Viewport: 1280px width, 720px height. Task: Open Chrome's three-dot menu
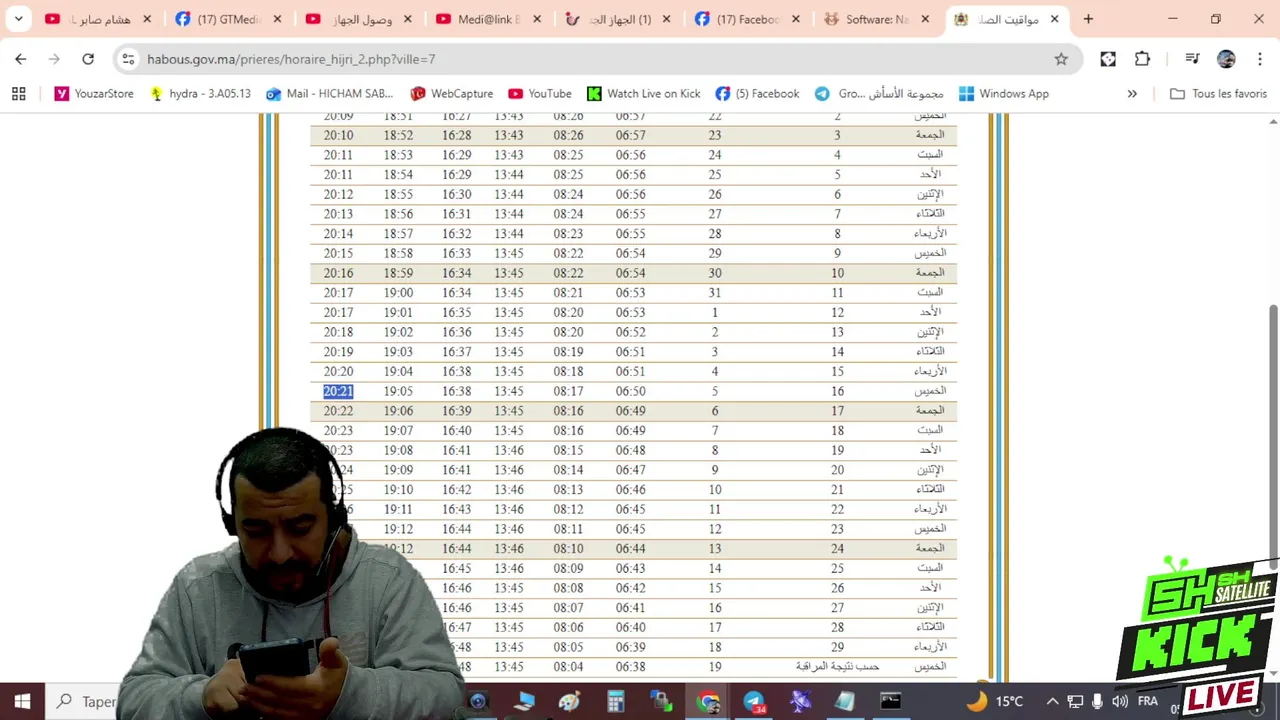1259,59
